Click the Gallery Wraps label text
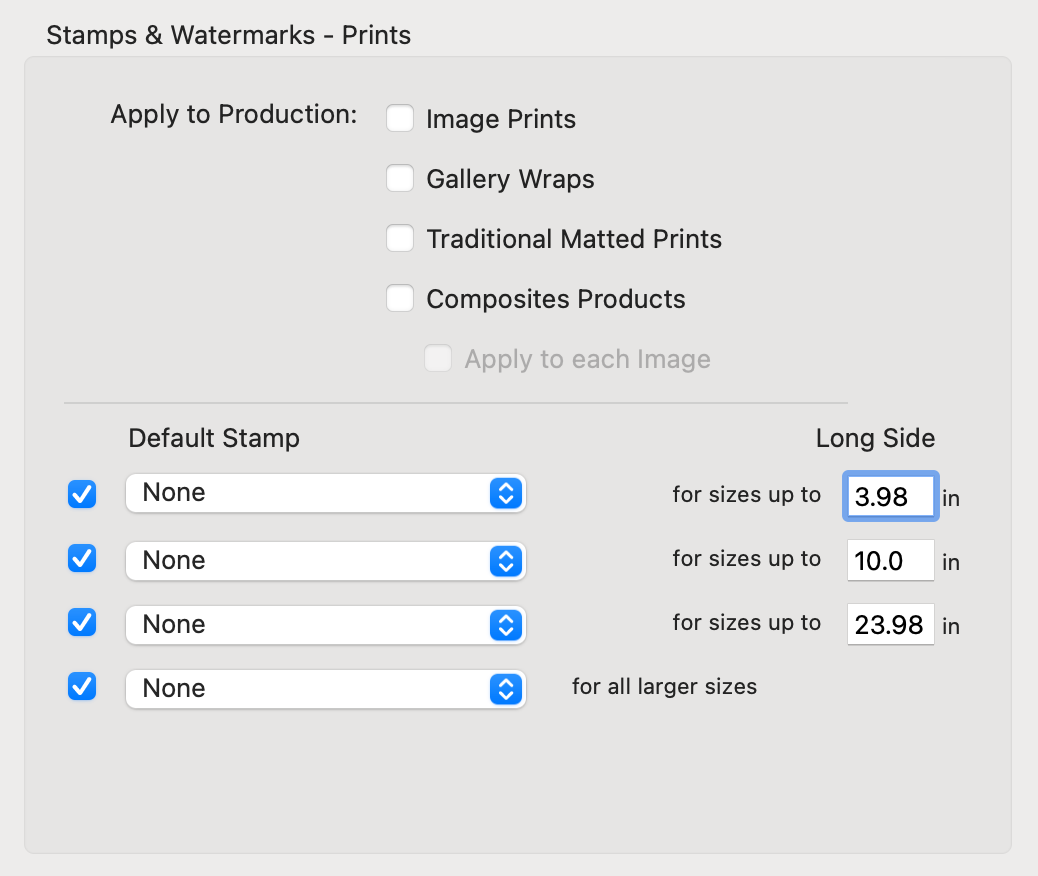 point(510,180)
